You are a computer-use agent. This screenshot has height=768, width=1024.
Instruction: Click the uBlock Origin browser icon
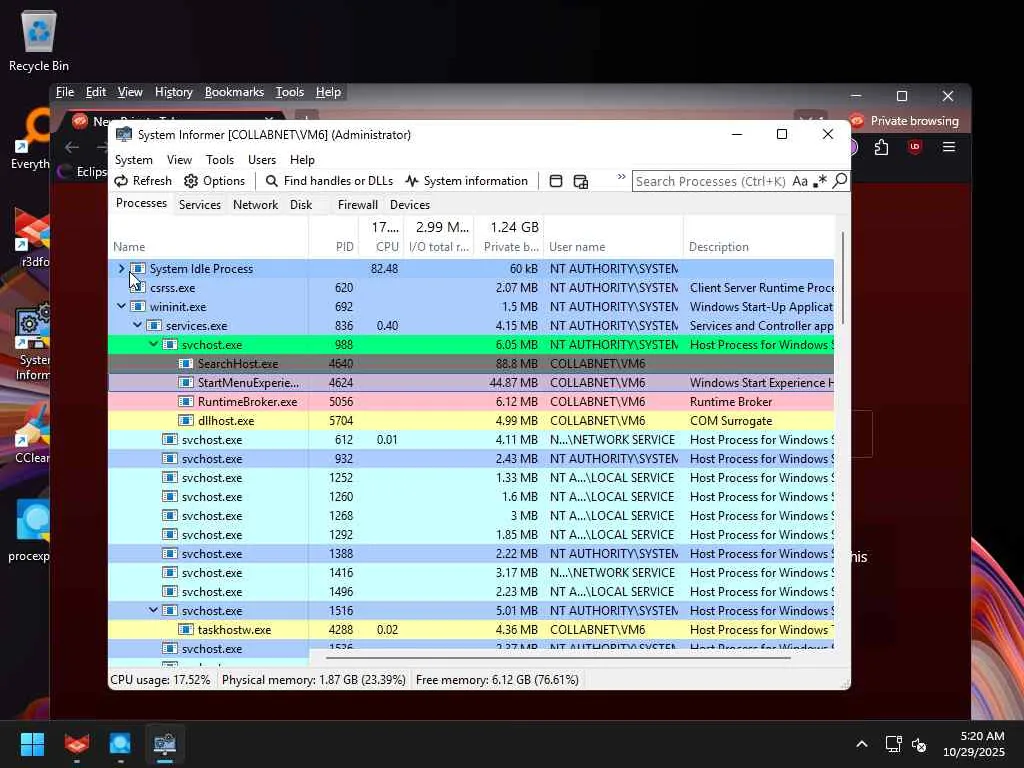[915, 147]
